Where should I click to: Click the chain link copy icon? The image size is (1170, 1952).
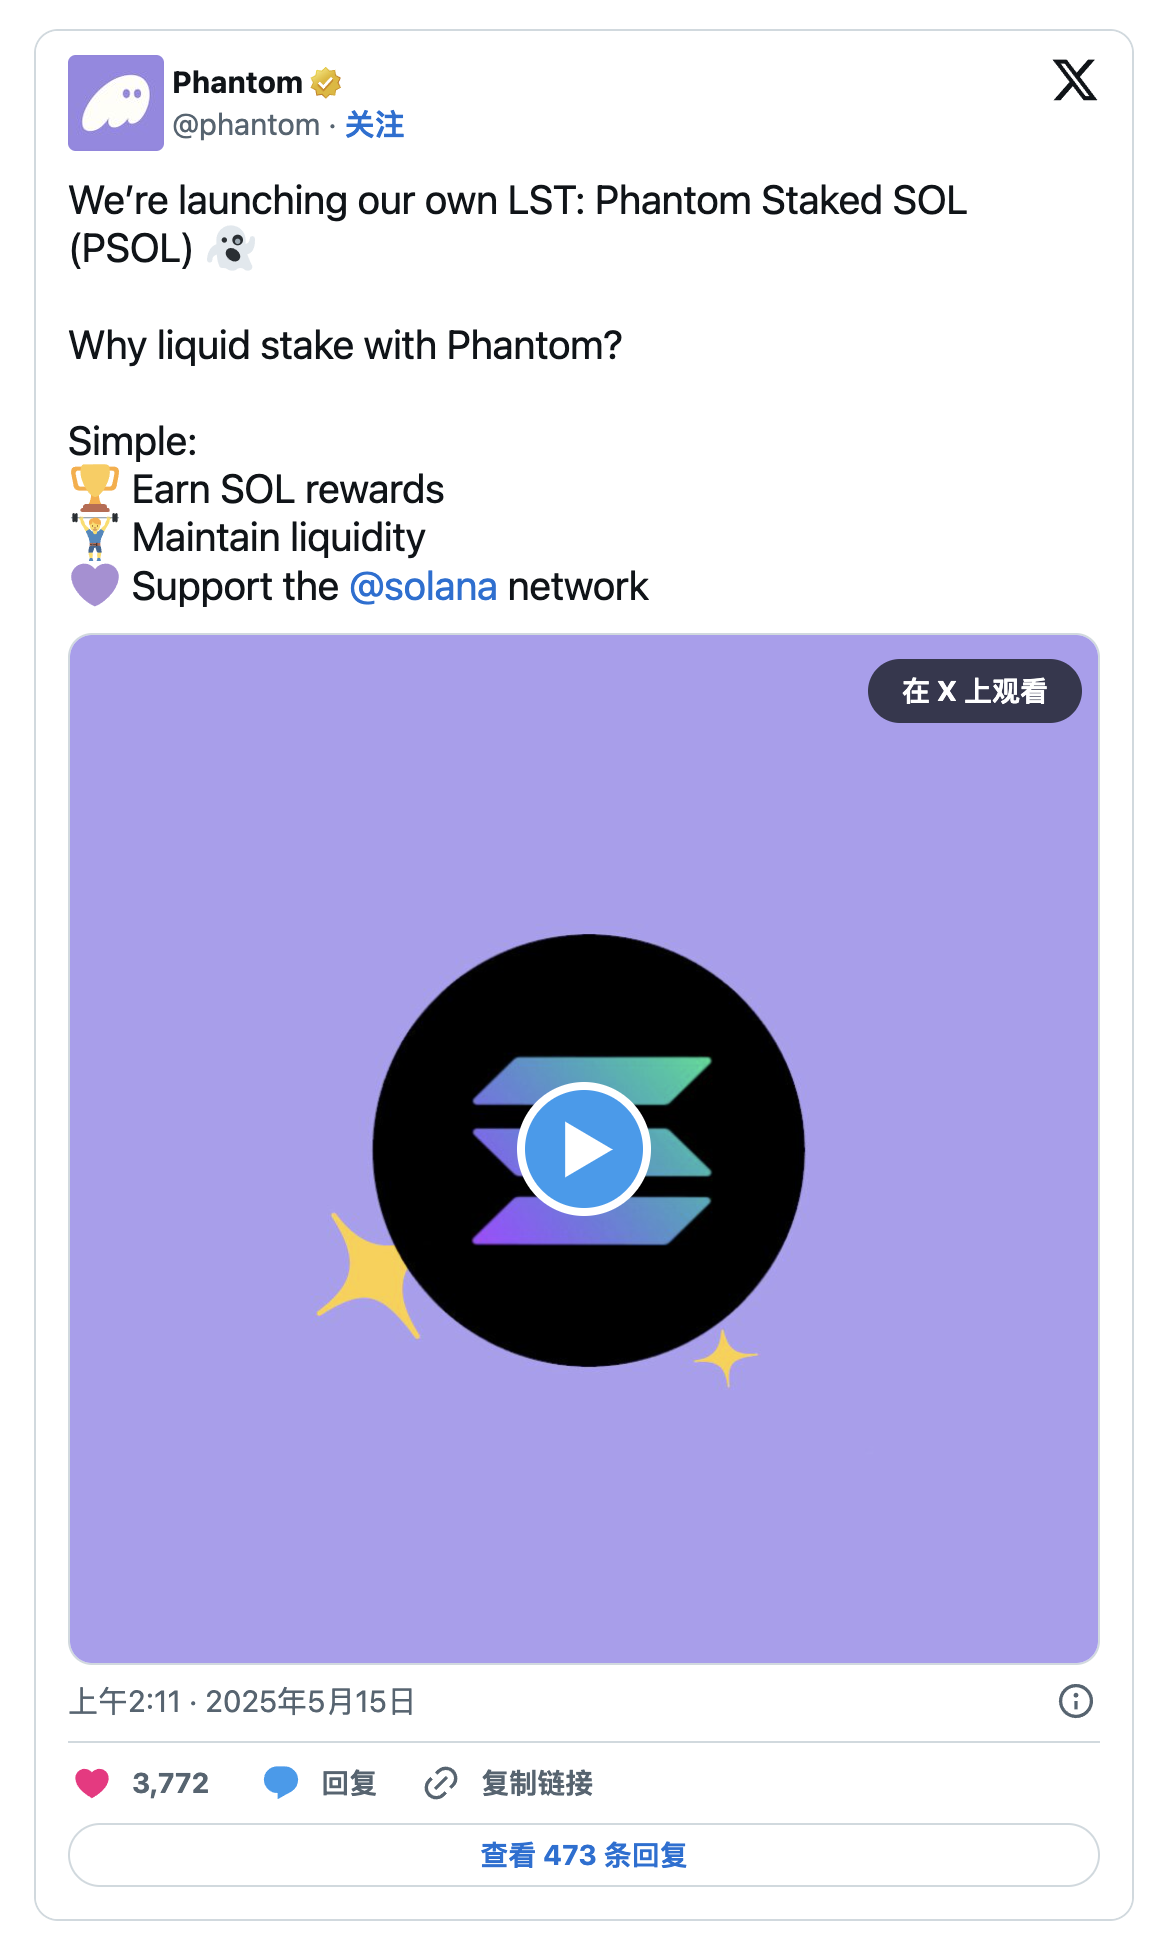pos(441,1782)
